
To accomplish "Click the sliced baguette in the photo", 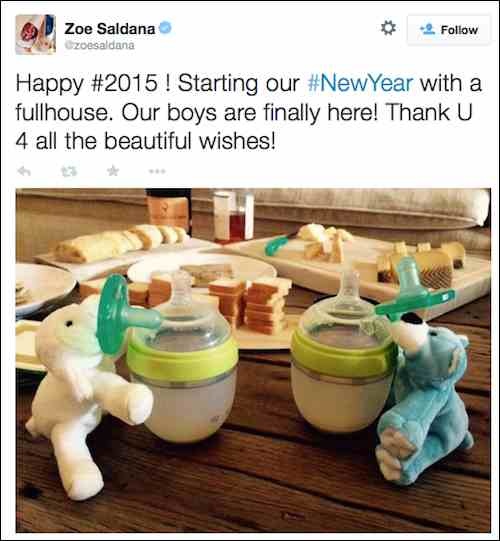I will click(x=121, y=242).
